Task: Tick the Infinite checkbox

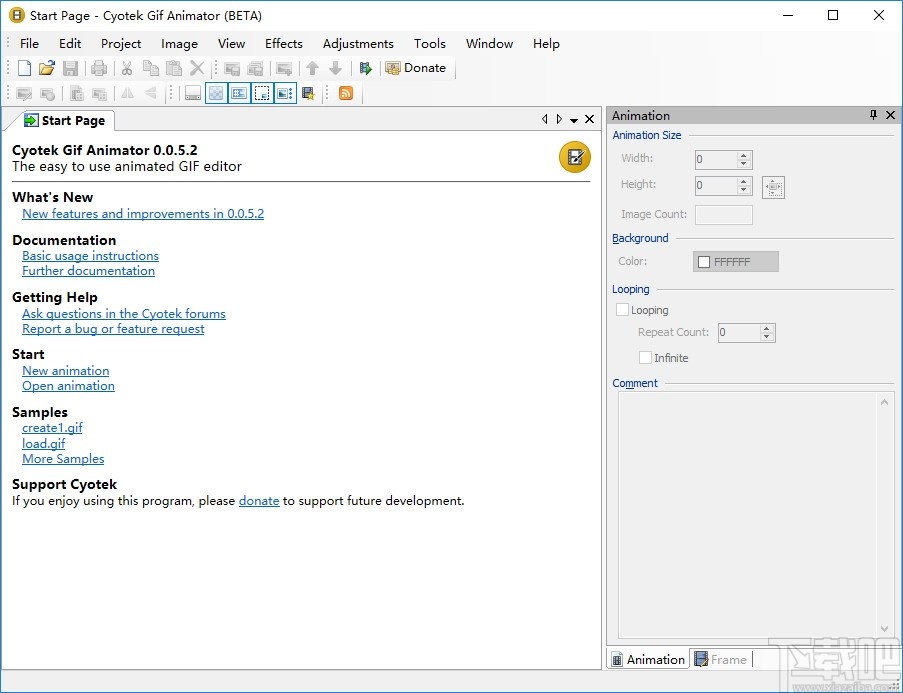Action: [x=645, y=358]
